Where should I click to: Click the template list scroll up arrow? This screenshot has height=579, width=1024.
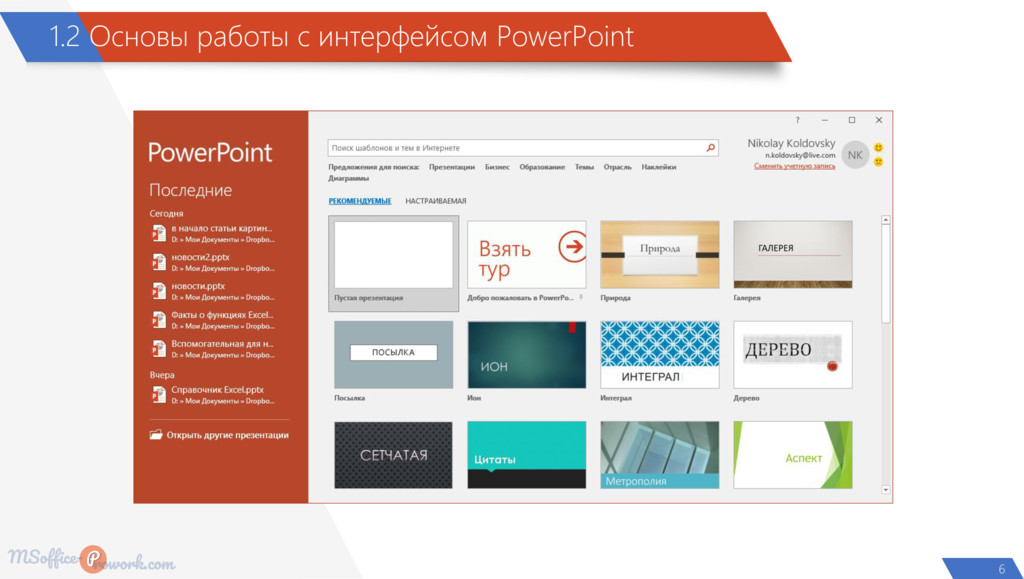pos(886,220)
